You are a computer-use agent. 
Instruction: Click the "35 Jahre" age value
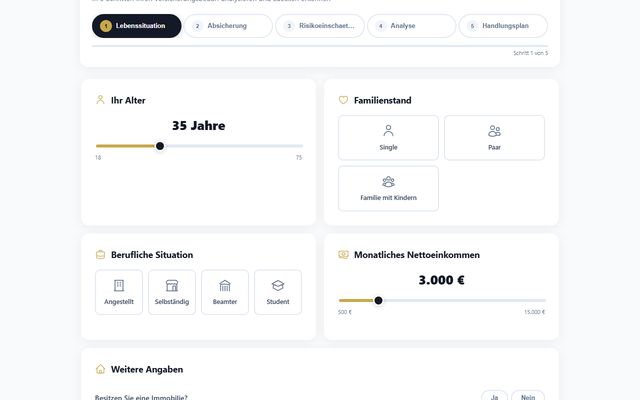coord(198,125)
